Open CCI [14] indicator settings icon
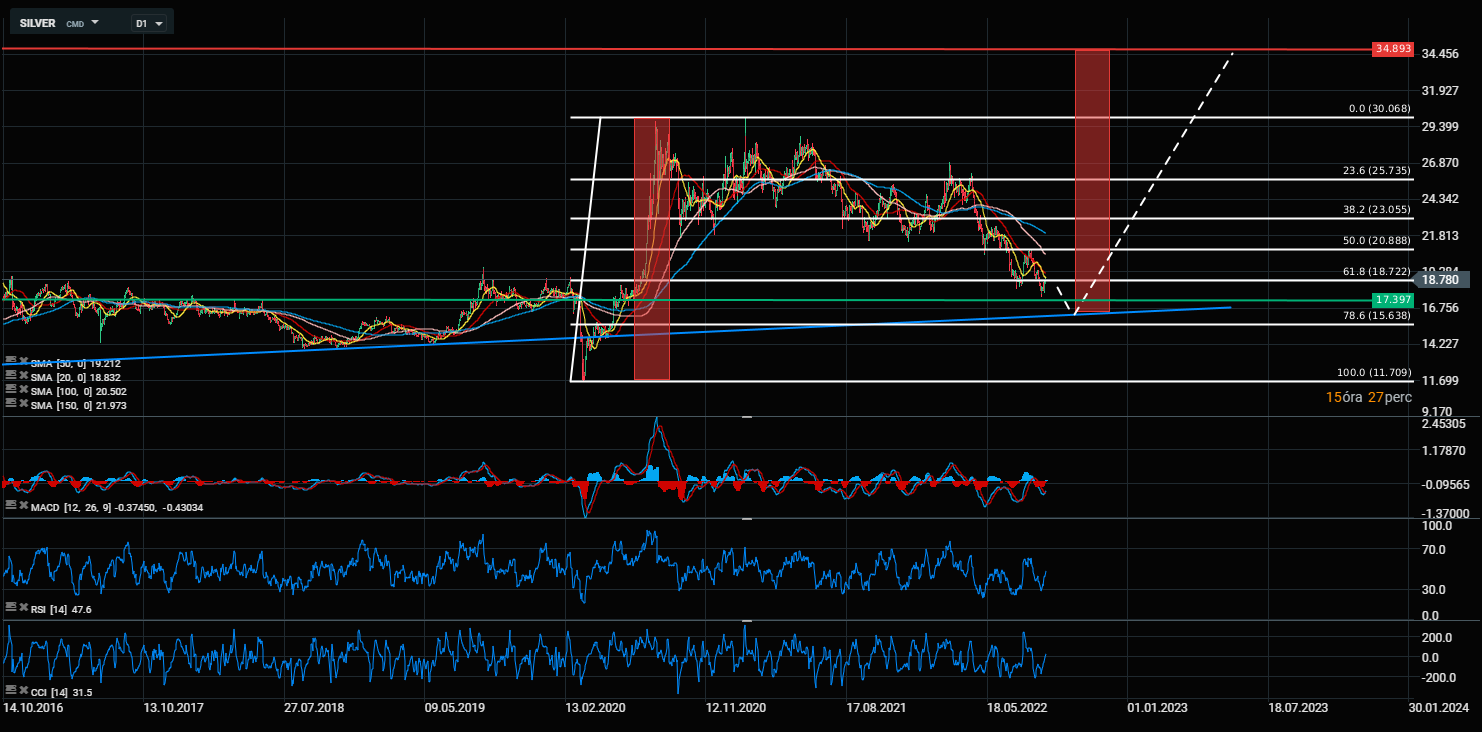This screenshot has height=732, width=1482. (10, 691)
